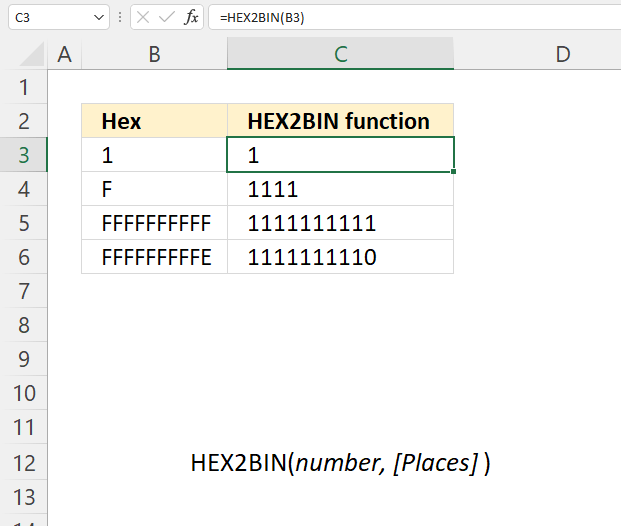
Task: Click the Enter checkmark icon in formula bar
Action: tap(167, 17)
